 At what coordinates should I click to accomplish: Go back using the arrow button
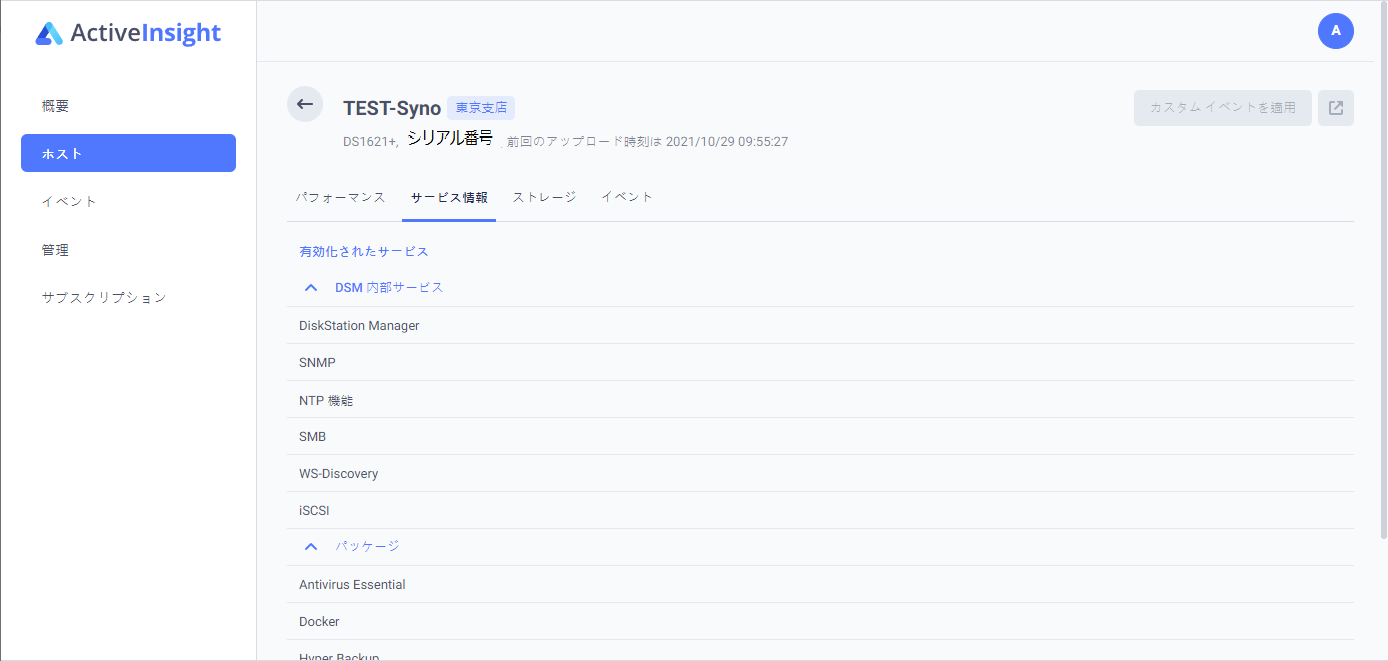click(305, 104)
